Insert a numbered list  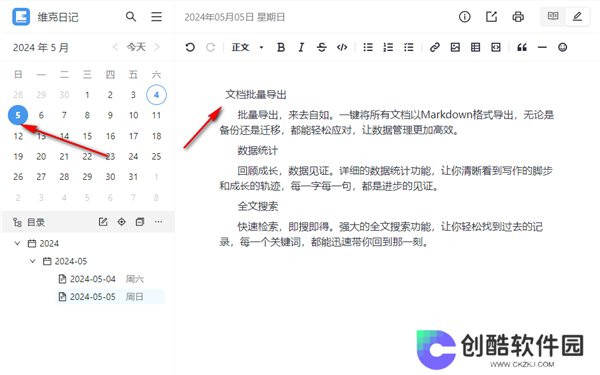click(388, 47)
